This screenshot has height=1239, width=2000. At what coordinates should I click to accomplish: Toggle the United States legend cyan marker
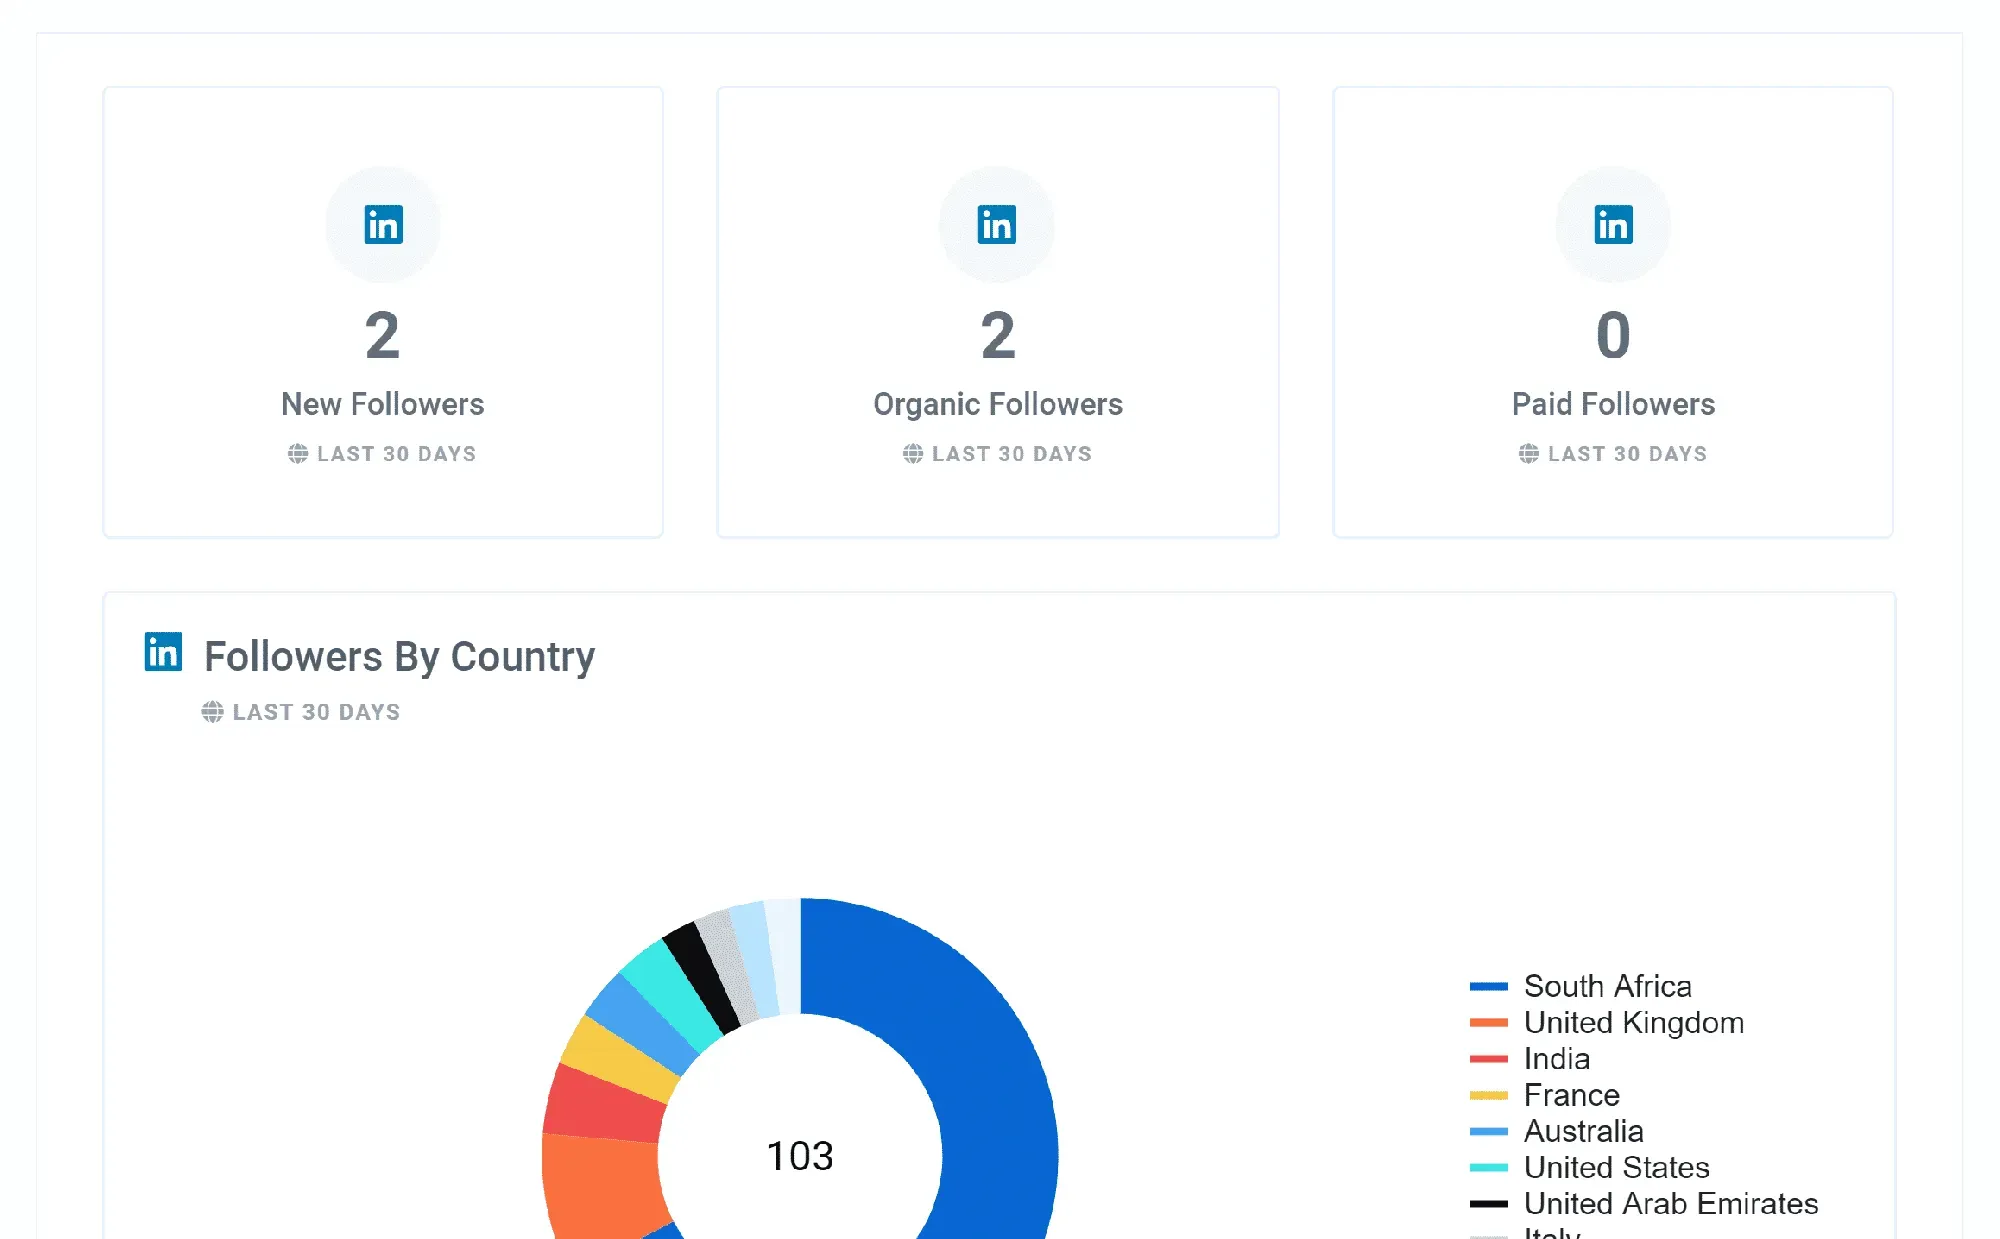coord(1489,1168)
